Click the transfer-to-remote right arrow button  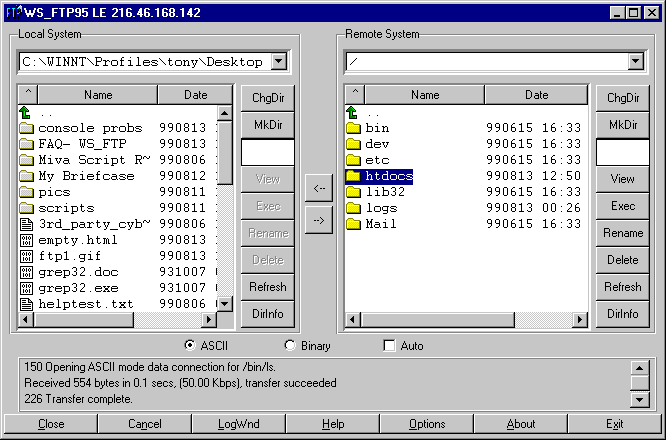(319, 220)
